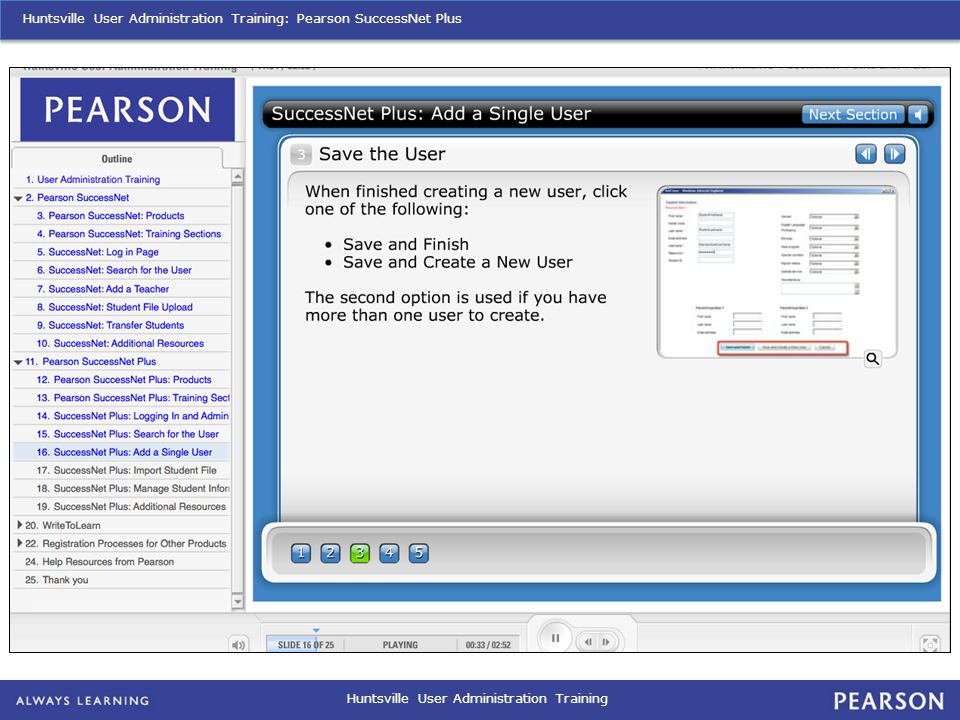The width and height of the screenshot is (960, 720).
Task: Click the 00:33 / 02:52 time display
Action: coord(488,645)
